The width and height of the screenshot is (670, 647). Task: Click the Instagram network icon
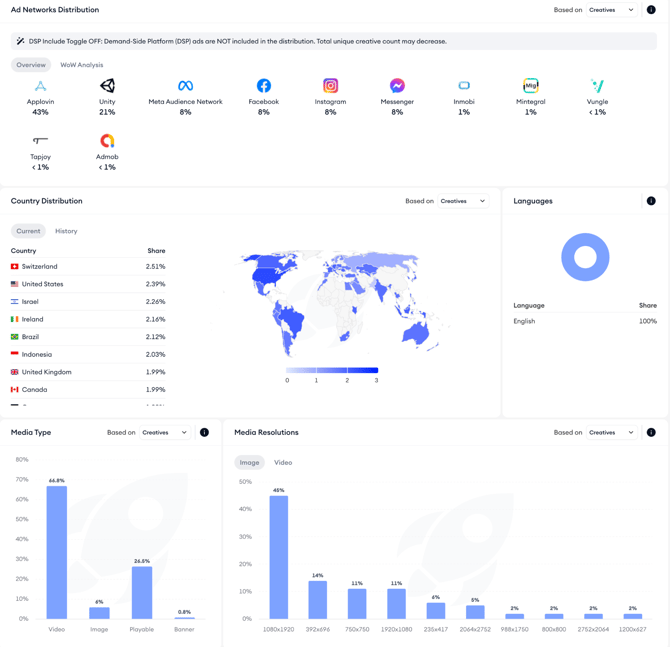click(330, 86)
